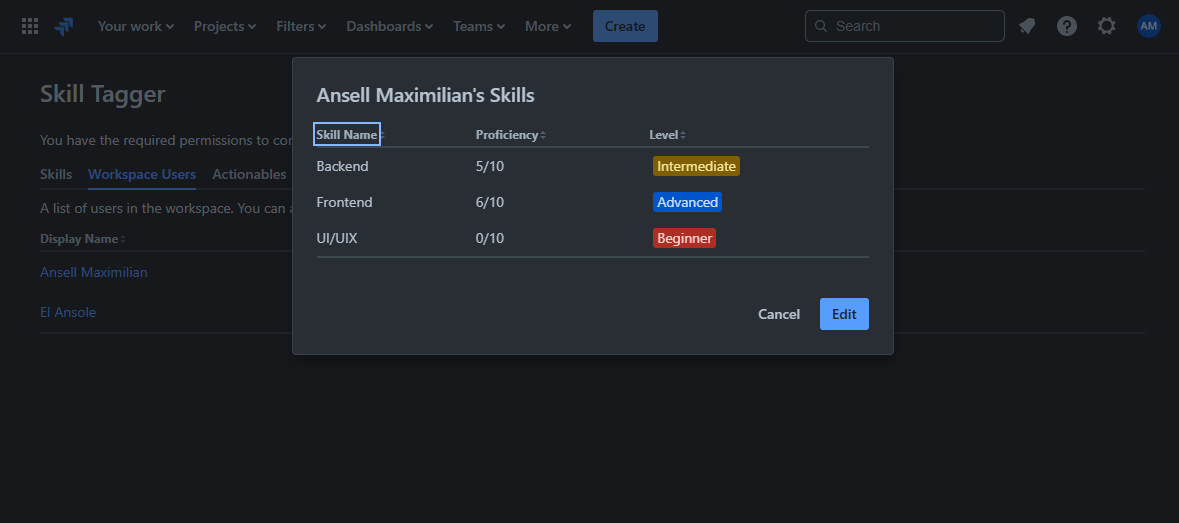Click Cancel in the skills dialog

point(779,314)
